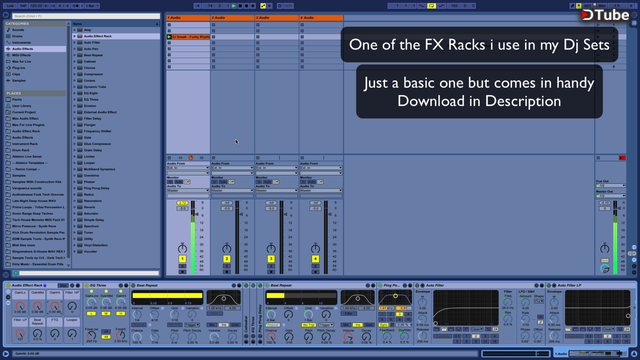Toggle the Audio Effect Rack device on/off
640x360 pixels.
click(8, 285)
